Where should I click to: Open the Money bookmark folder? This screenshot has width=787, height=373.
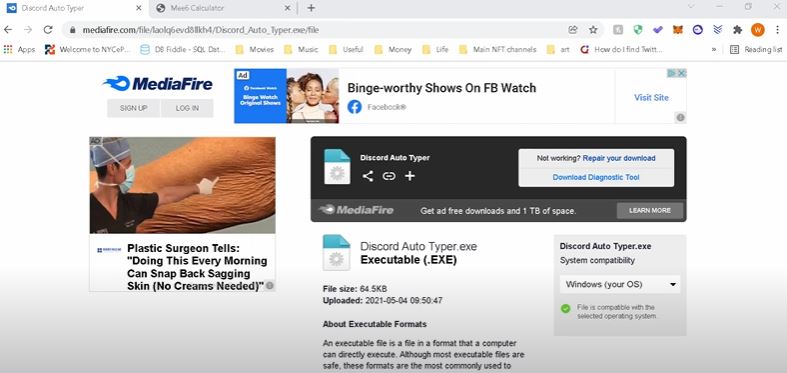point(394,49)
